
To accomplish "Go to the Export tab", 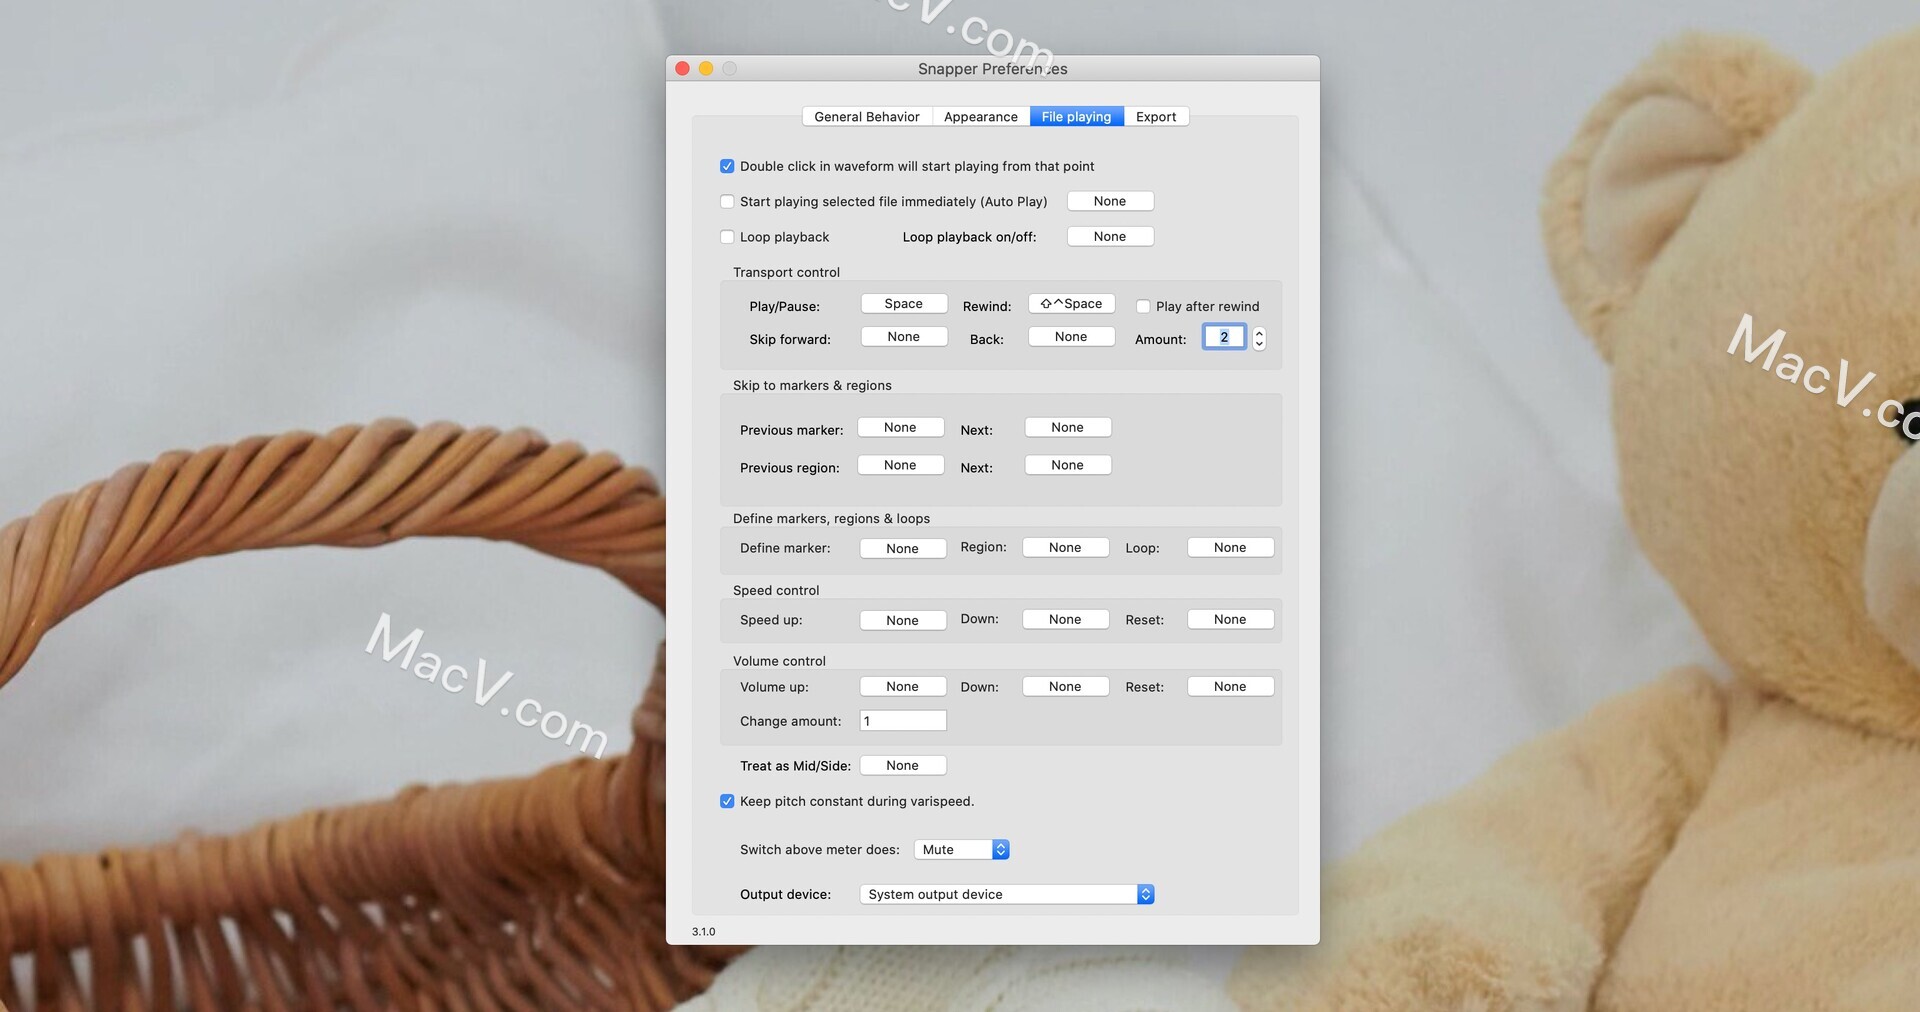I will (x=1156, y=117).
